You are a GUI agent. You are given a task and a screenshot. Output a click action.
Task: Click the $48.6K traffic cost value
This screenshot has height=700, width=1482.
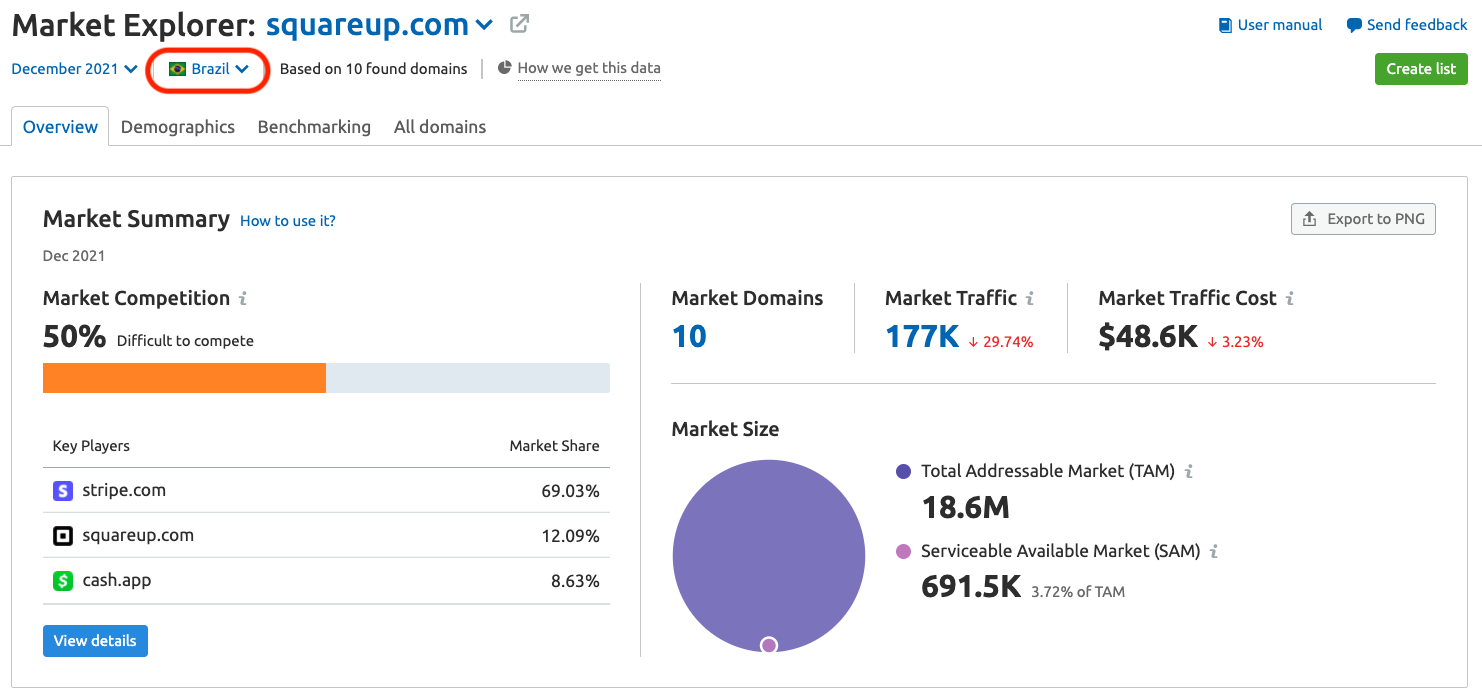(x=1148, y=337)
